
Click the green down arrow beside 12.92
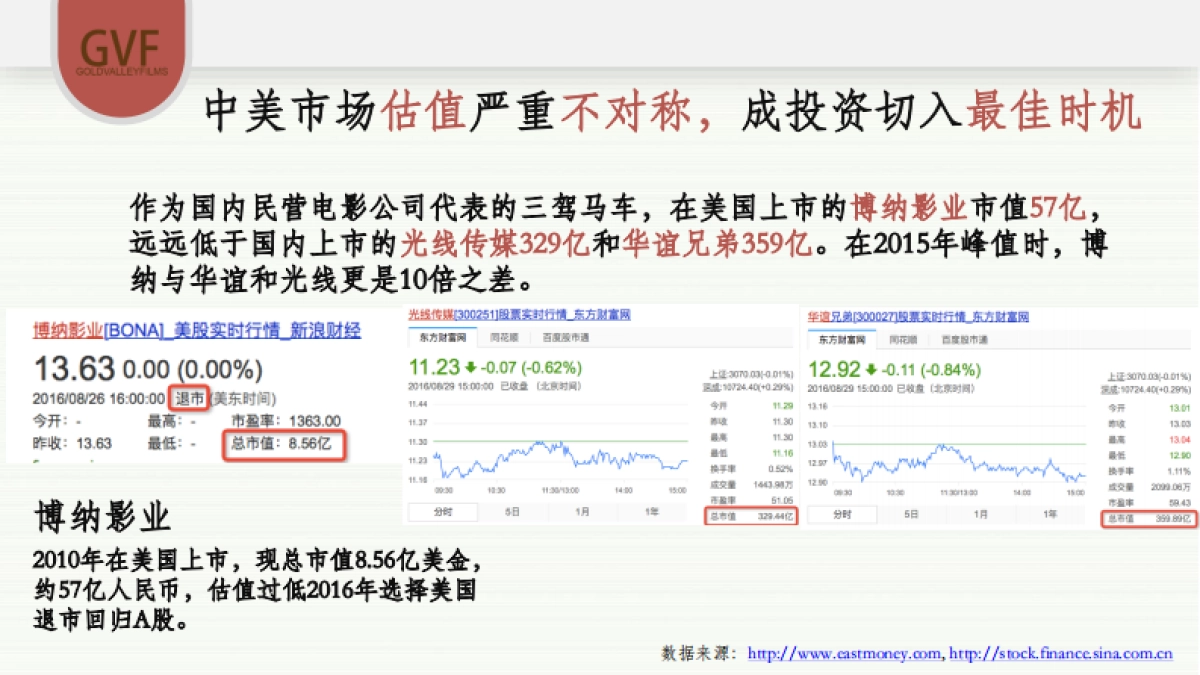tap(870, 369)
